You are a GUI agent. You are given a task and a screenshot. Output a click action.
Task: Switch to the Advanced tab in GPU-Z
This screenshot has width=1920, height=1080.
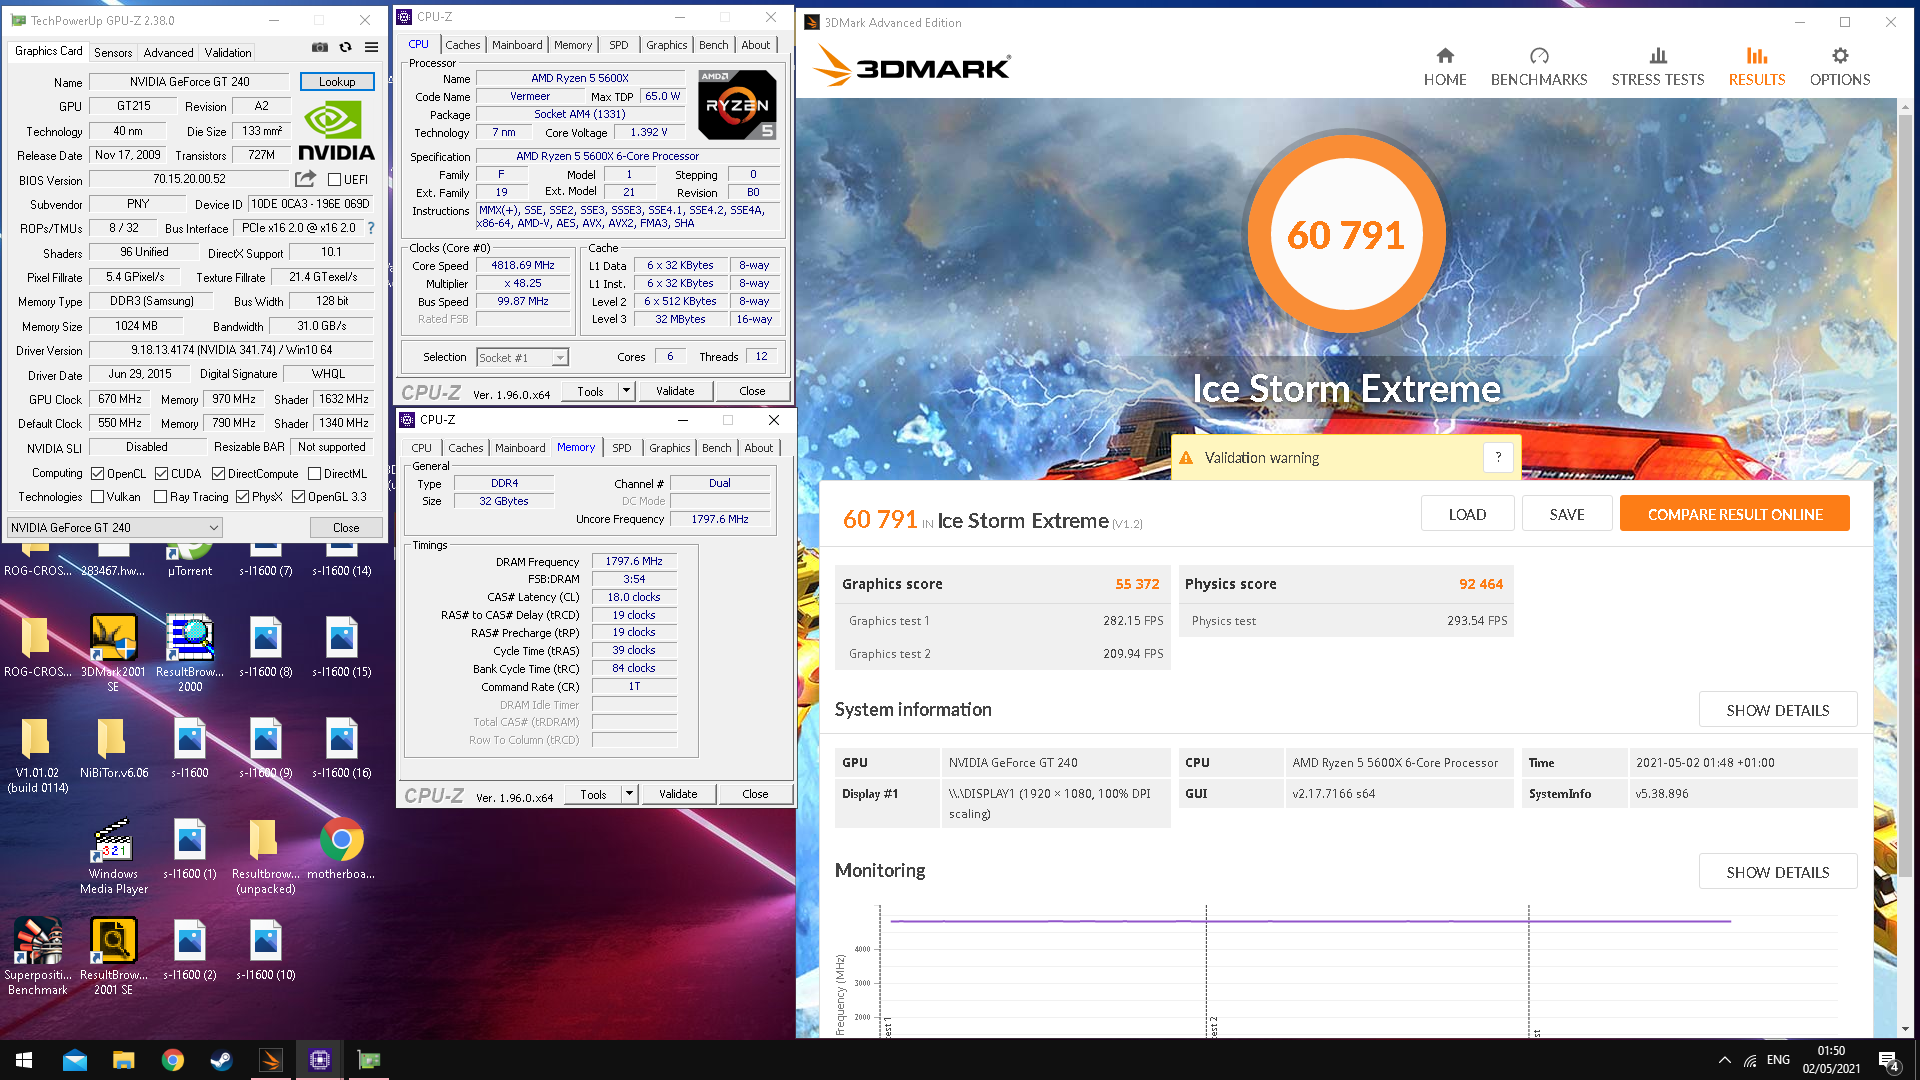168,52
